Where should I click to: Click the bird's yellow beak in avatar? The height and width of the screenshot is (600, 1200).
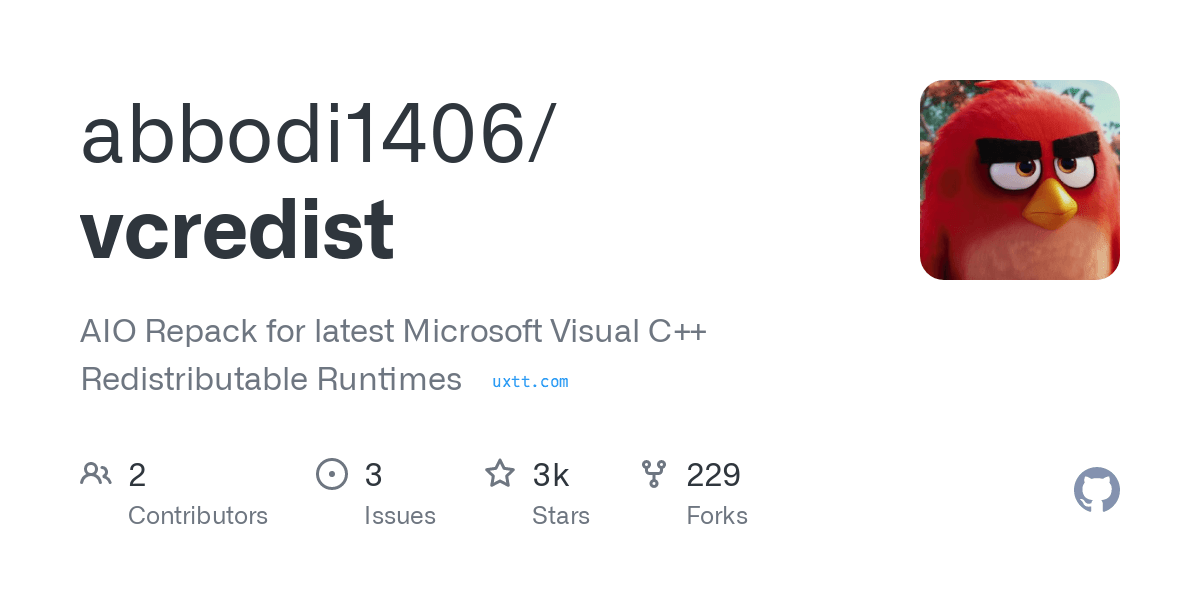coord(1050,202)
